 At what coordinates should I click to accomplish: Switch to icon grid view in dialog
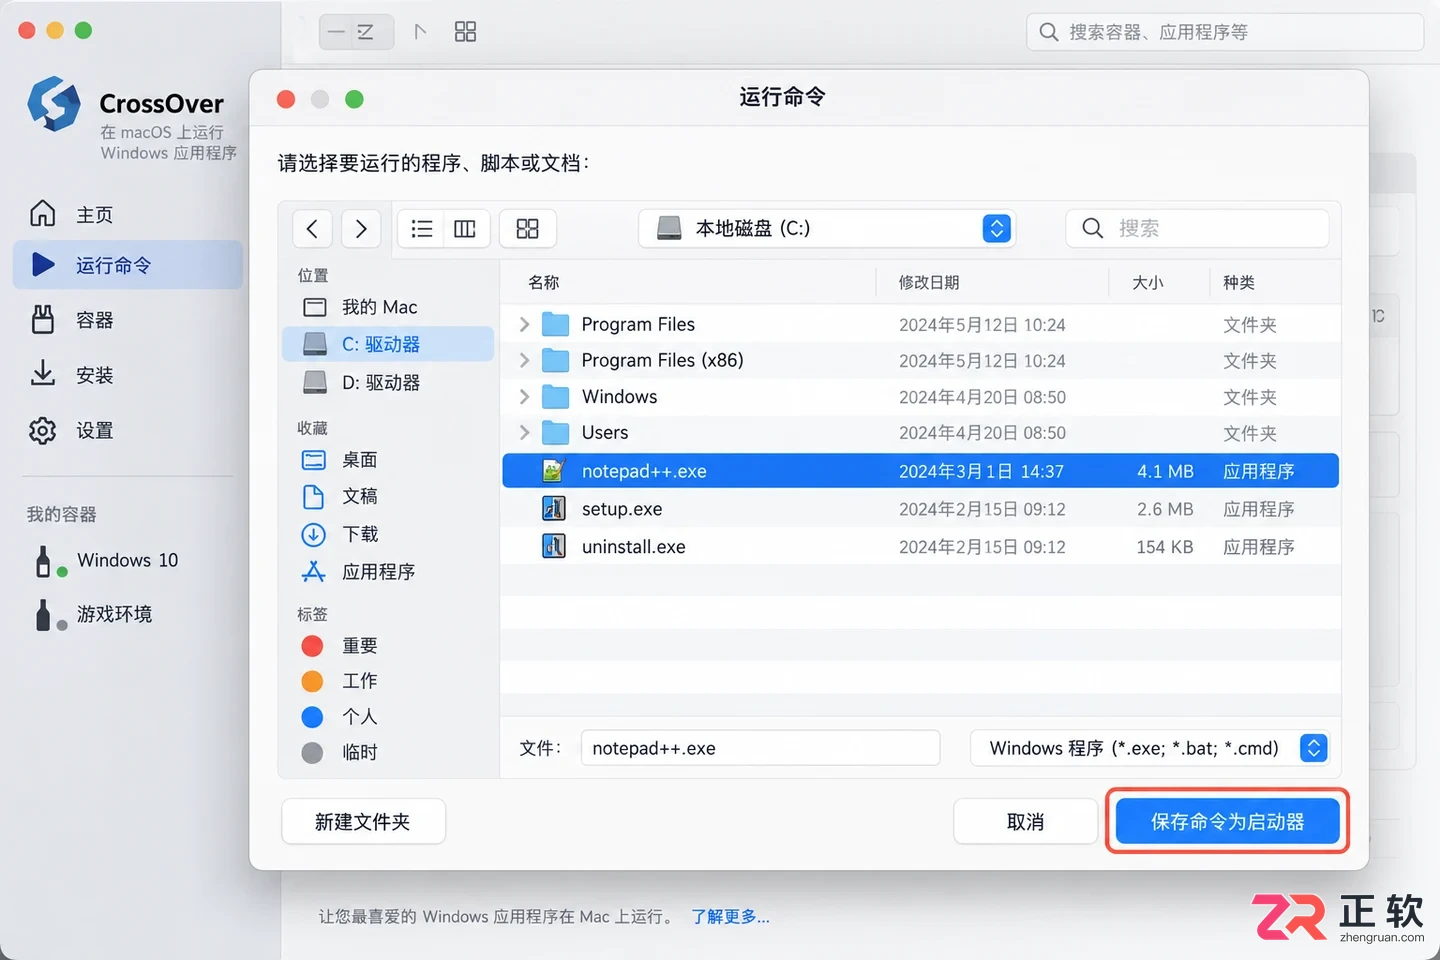(527, 229)
